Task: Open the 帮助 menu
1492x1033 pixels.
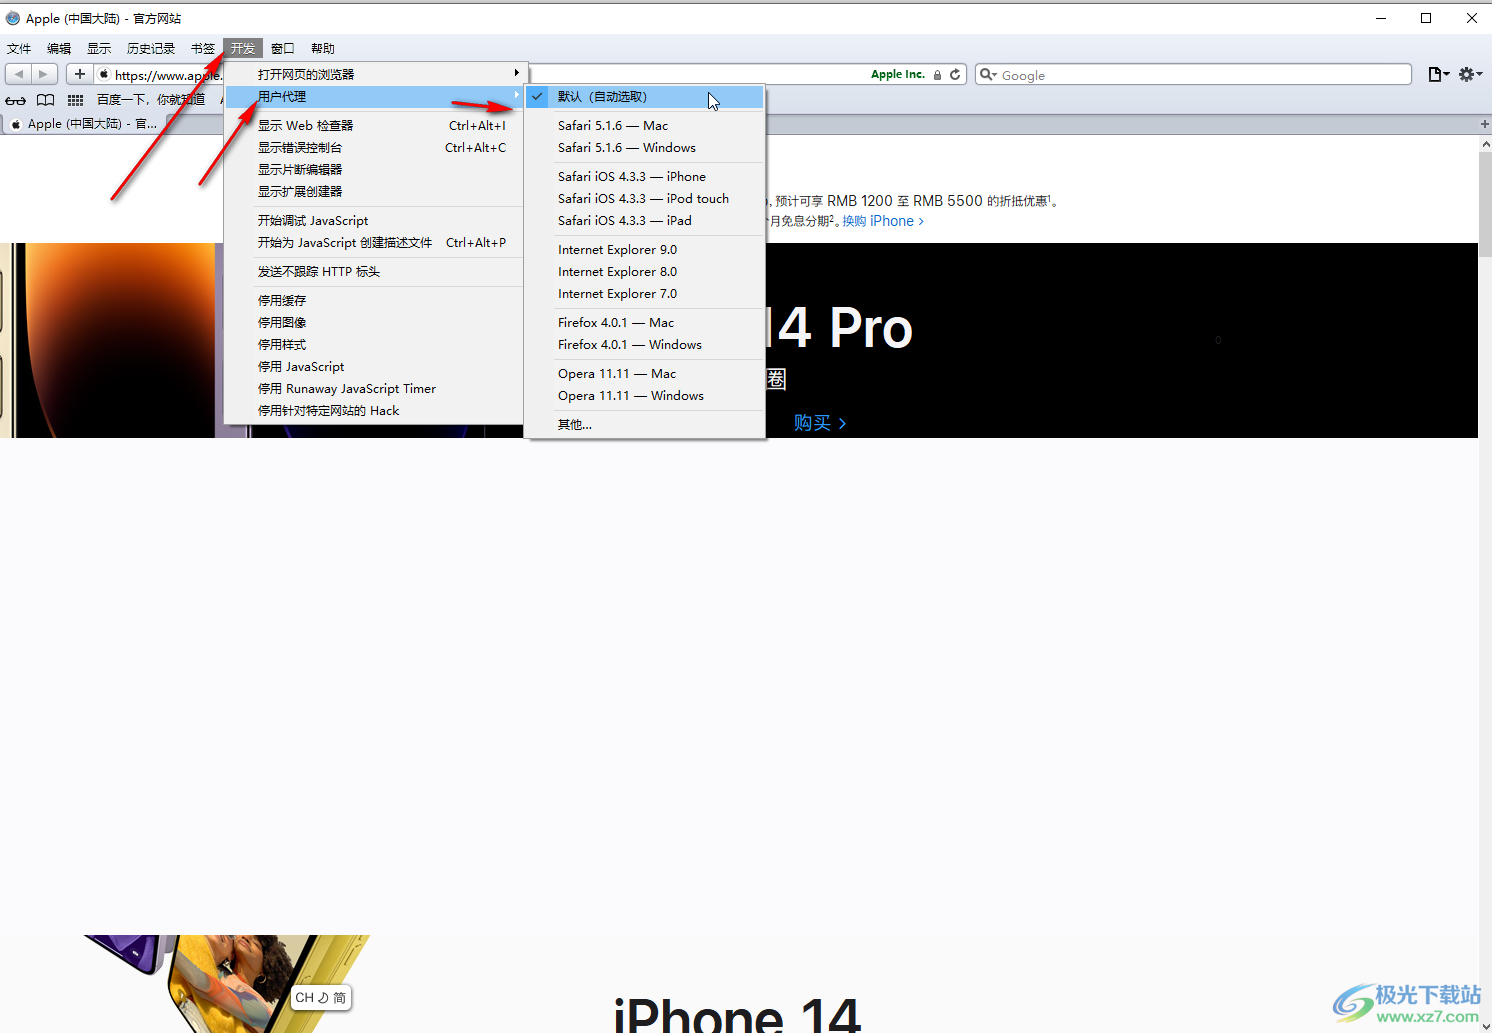Action: [x=323, y=48]
